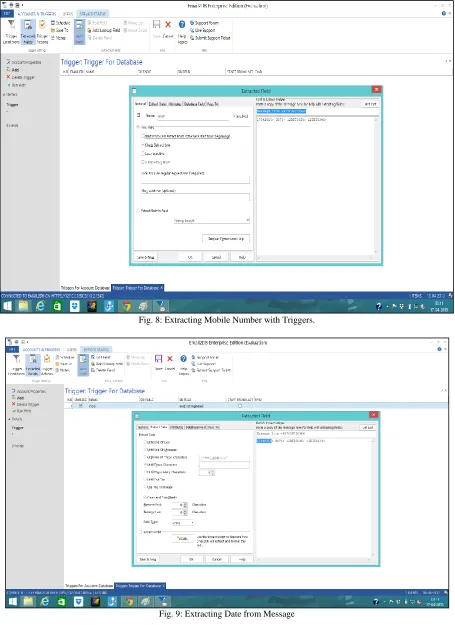
Task: Open Help Topics question icon in Fig. 9 ribbon
Action: [x=183, y=358]
